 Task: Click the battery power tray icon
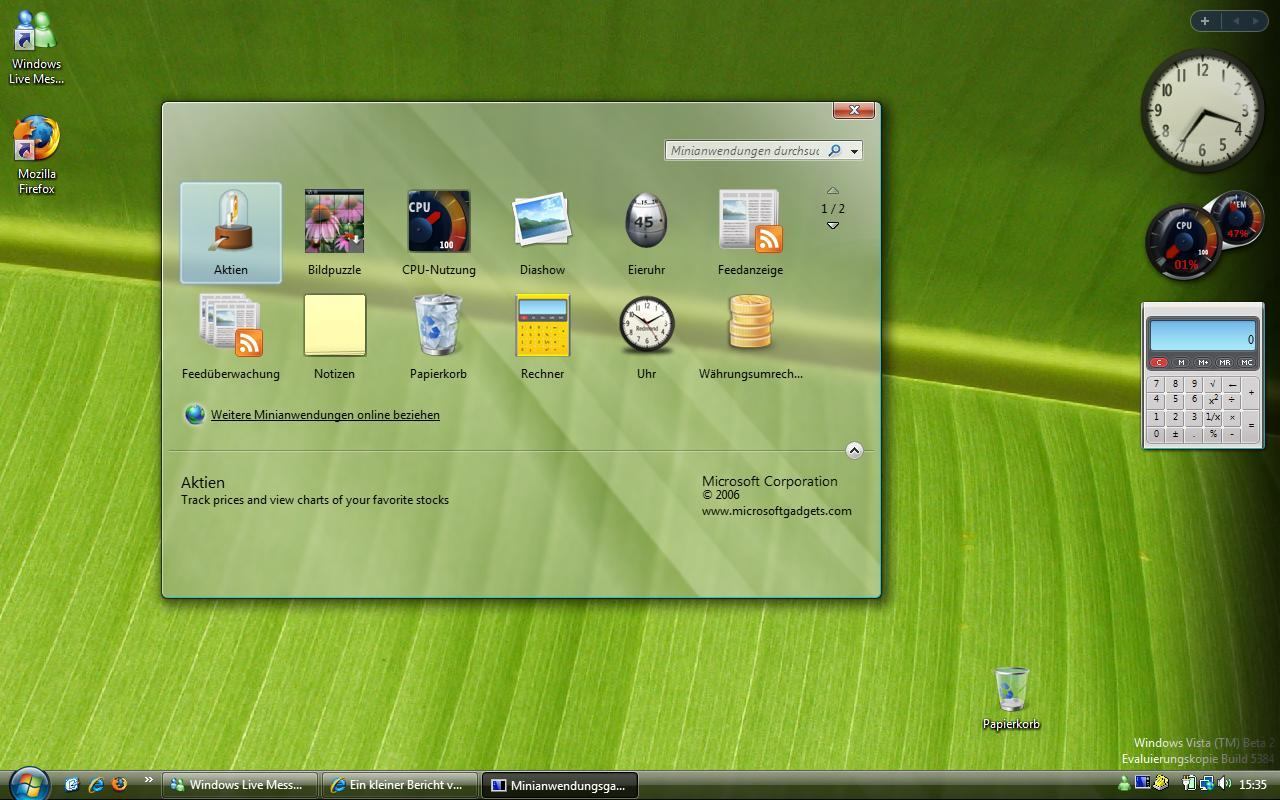pyautogui.click(x=1190, y=783)
